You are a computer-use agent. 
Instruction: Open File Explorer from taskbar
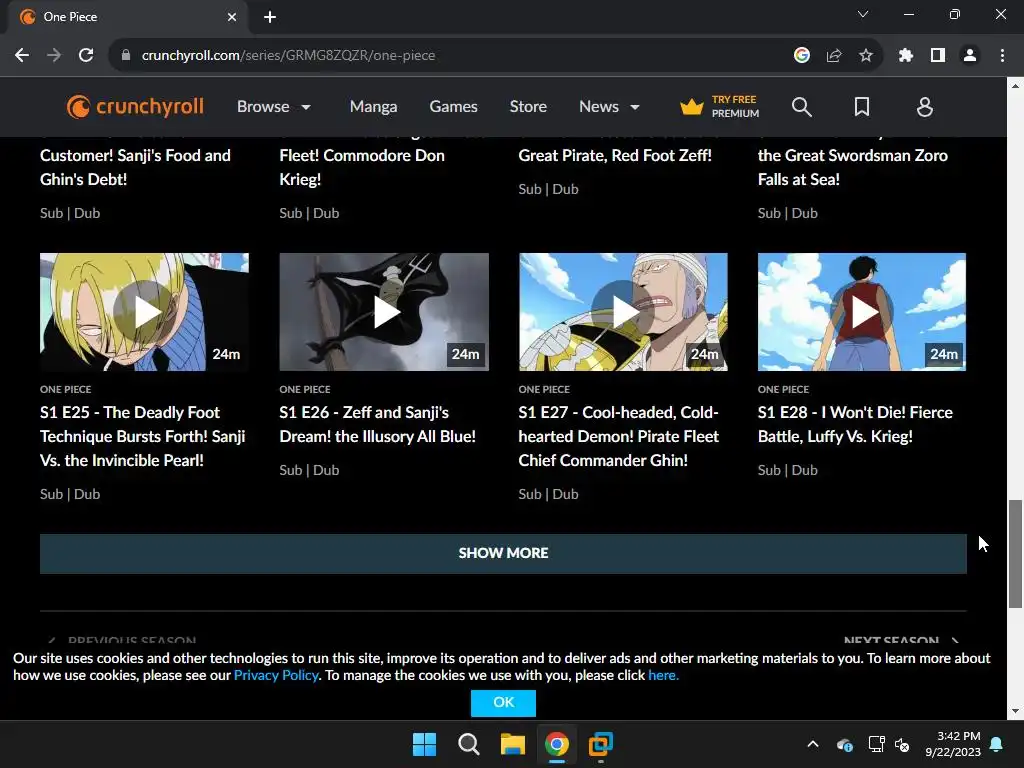point(513,744)
